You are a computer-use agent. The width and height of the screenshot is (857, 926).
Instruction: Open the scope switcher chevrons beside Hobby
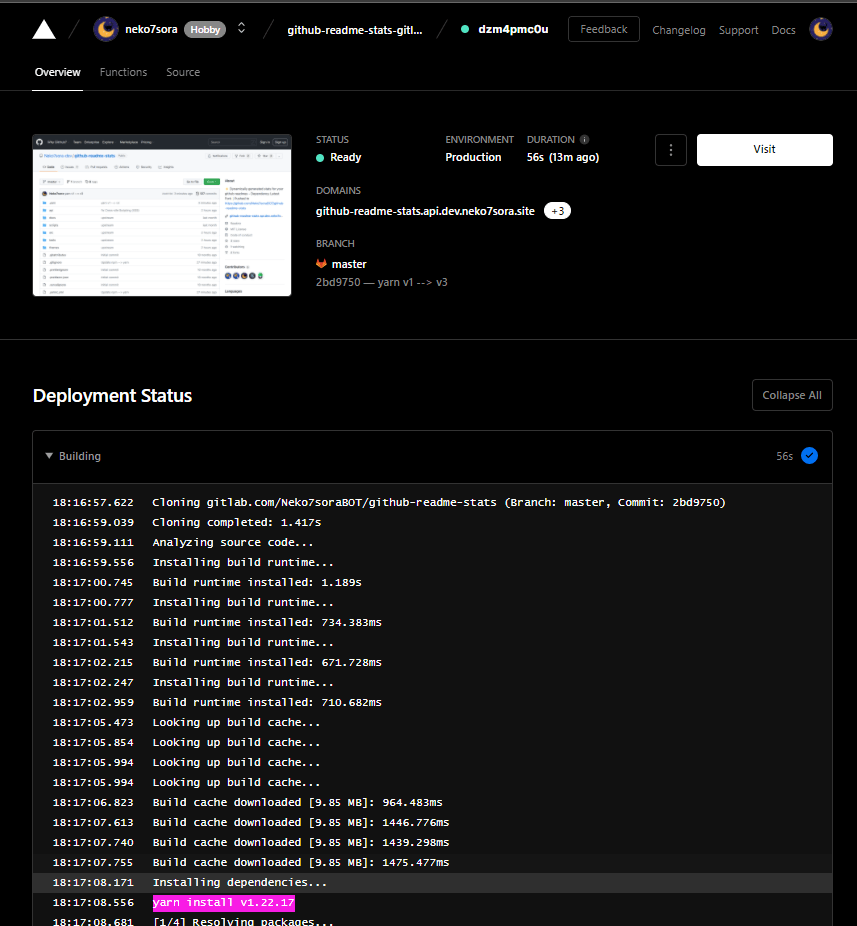tap(241, 28)
